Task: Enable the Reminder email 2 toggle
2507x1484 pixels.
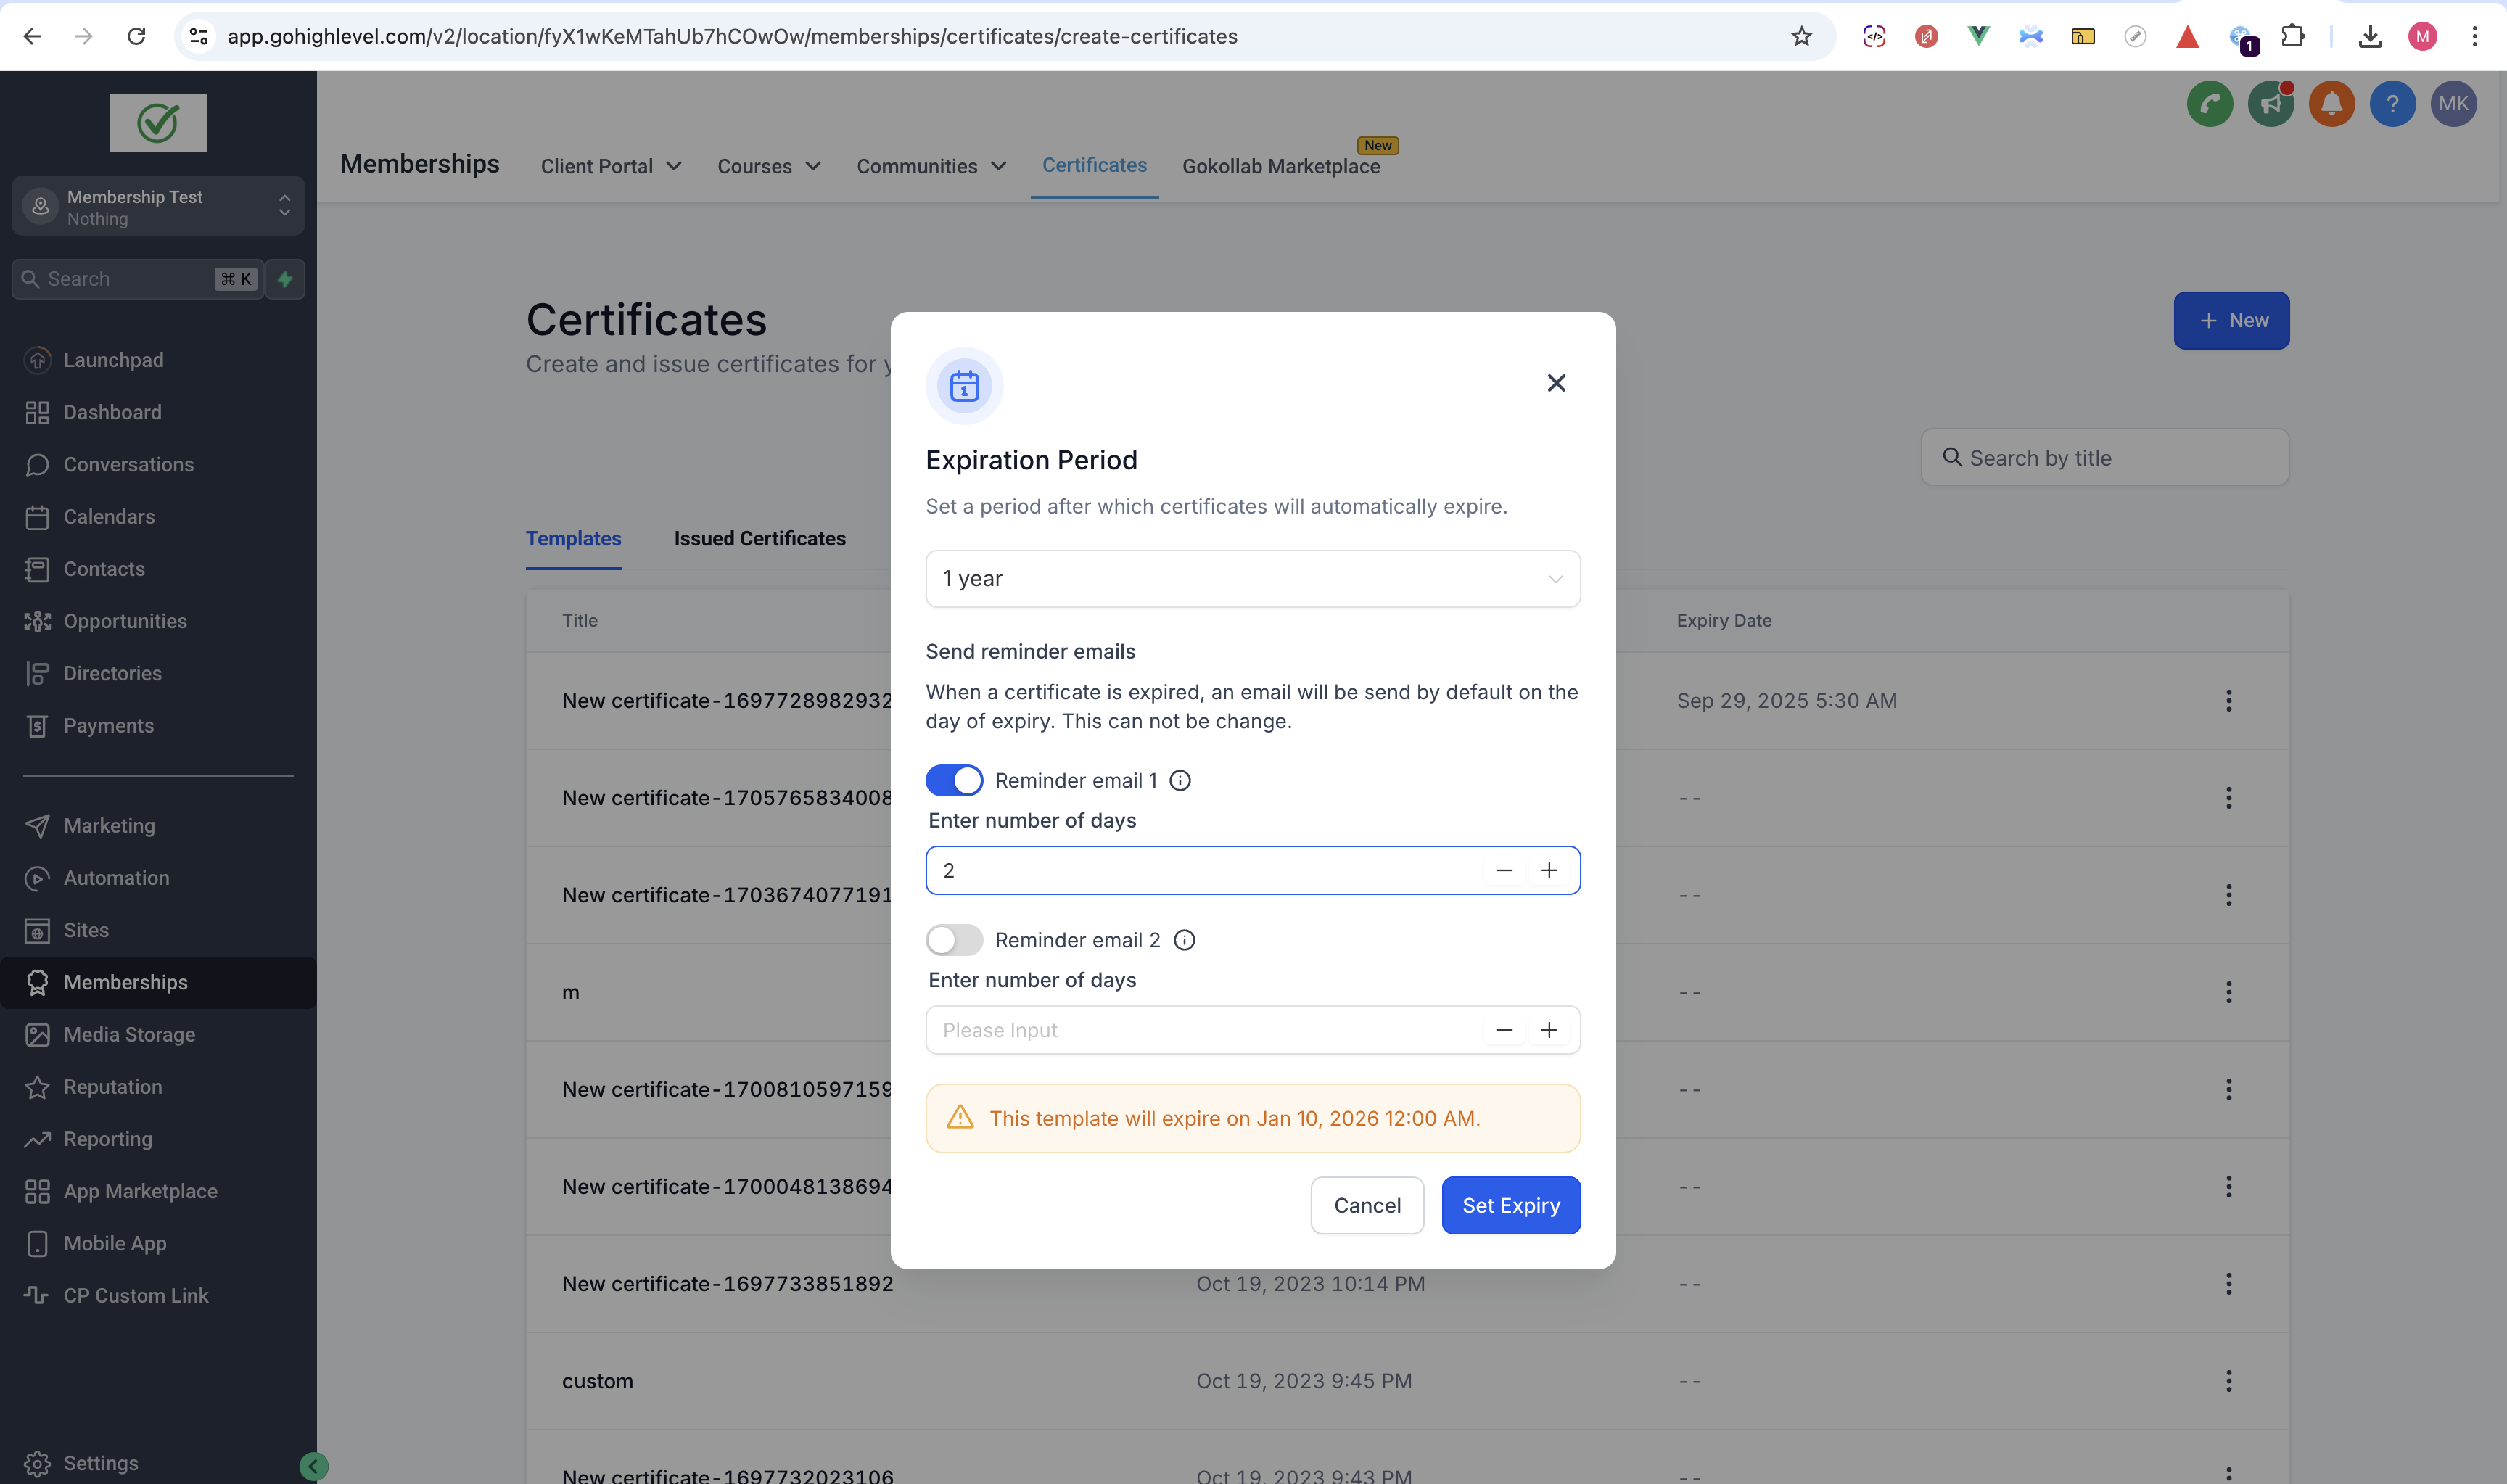Action: (954, 940)
